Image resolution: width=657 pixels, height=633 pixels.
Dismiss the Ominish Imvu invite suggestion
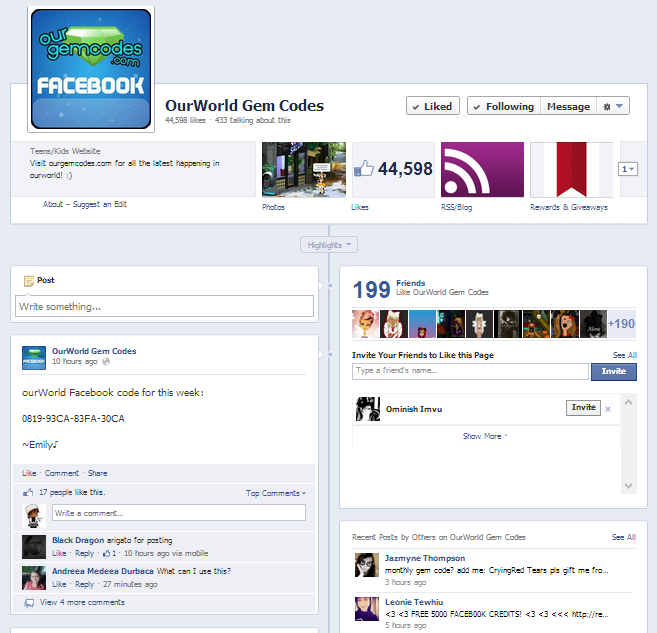pyautogui.click(x=608, y=409)
